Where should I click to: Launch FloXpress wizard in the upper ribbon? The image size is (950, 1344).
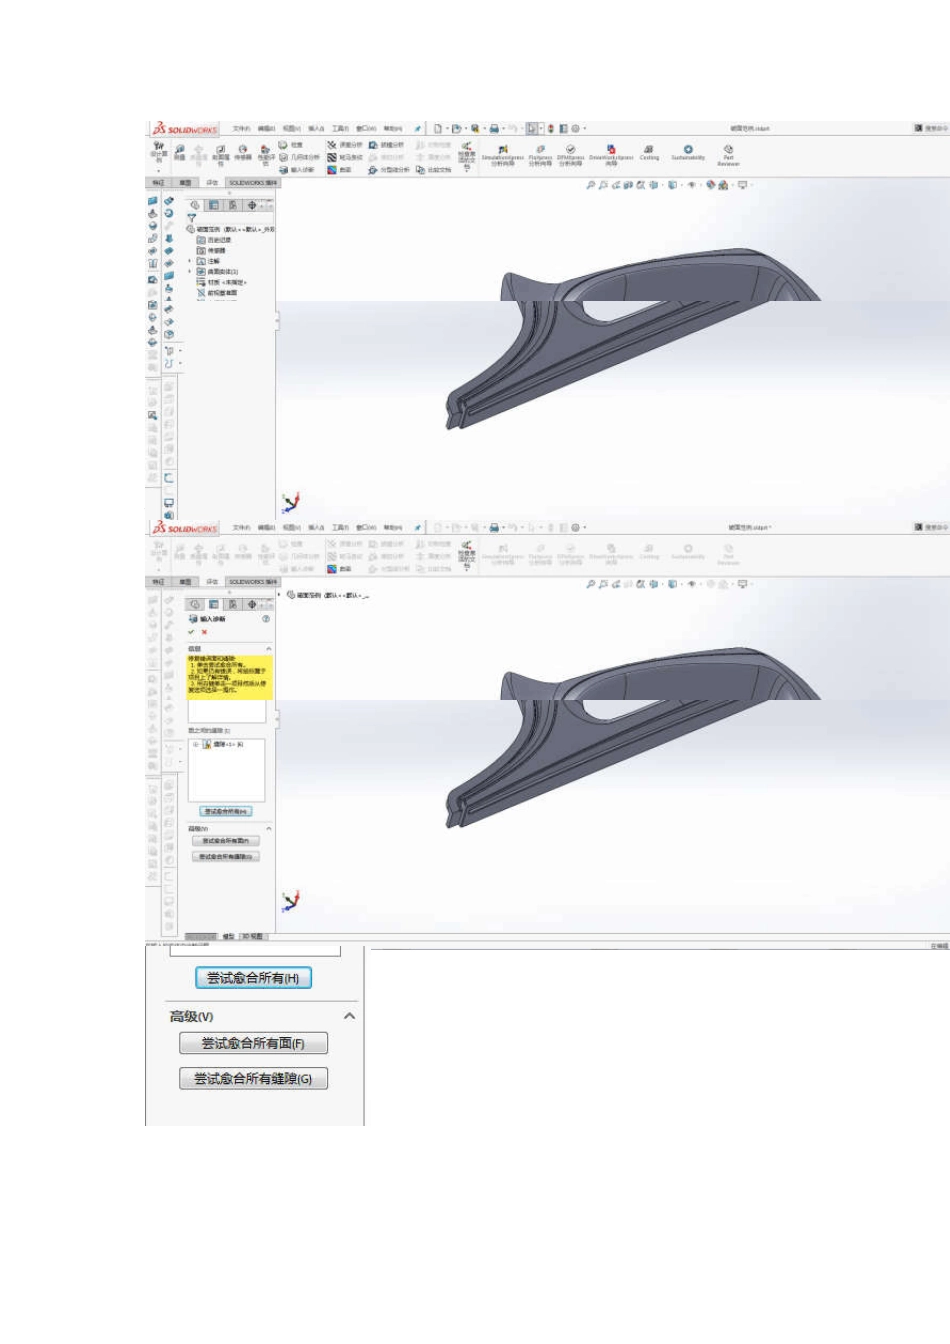[x=541, y=155]
